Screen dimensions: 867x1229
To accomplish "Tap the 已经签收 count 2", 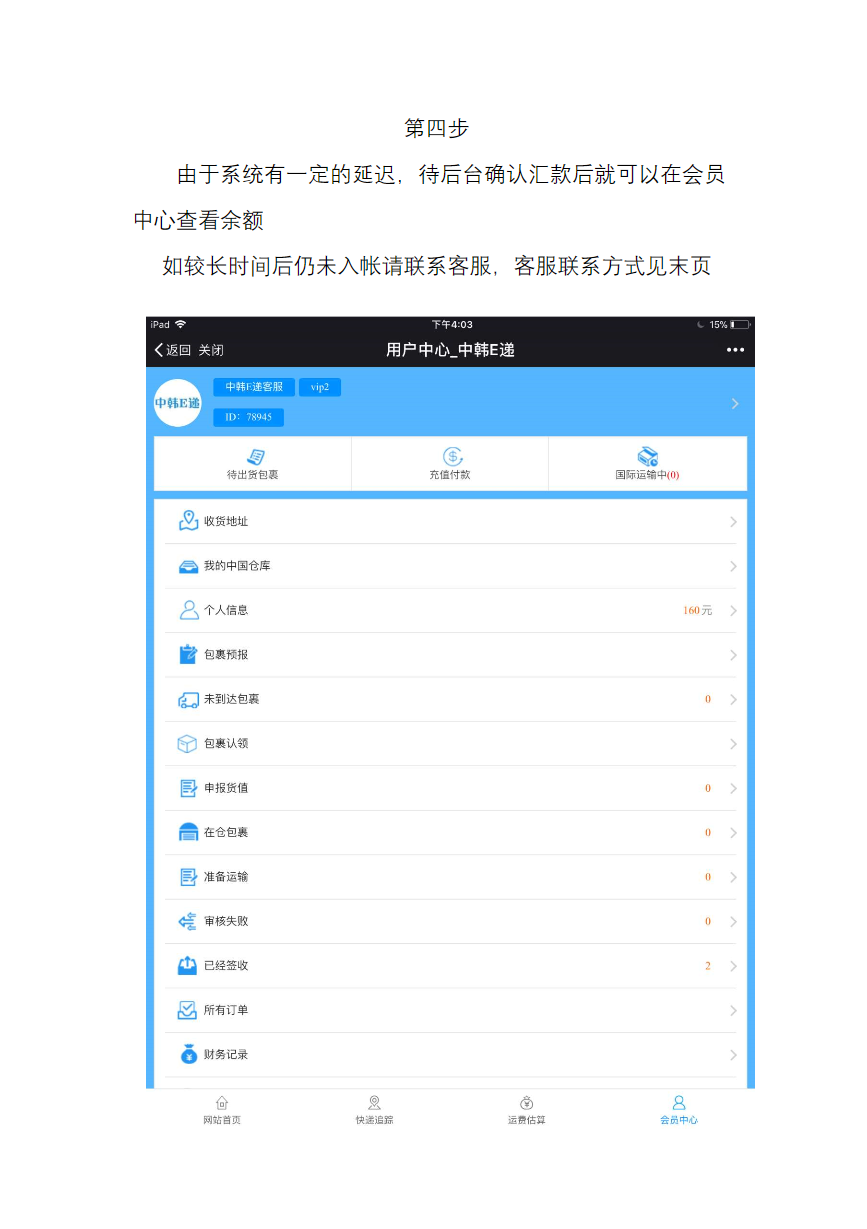I will 708,966.
